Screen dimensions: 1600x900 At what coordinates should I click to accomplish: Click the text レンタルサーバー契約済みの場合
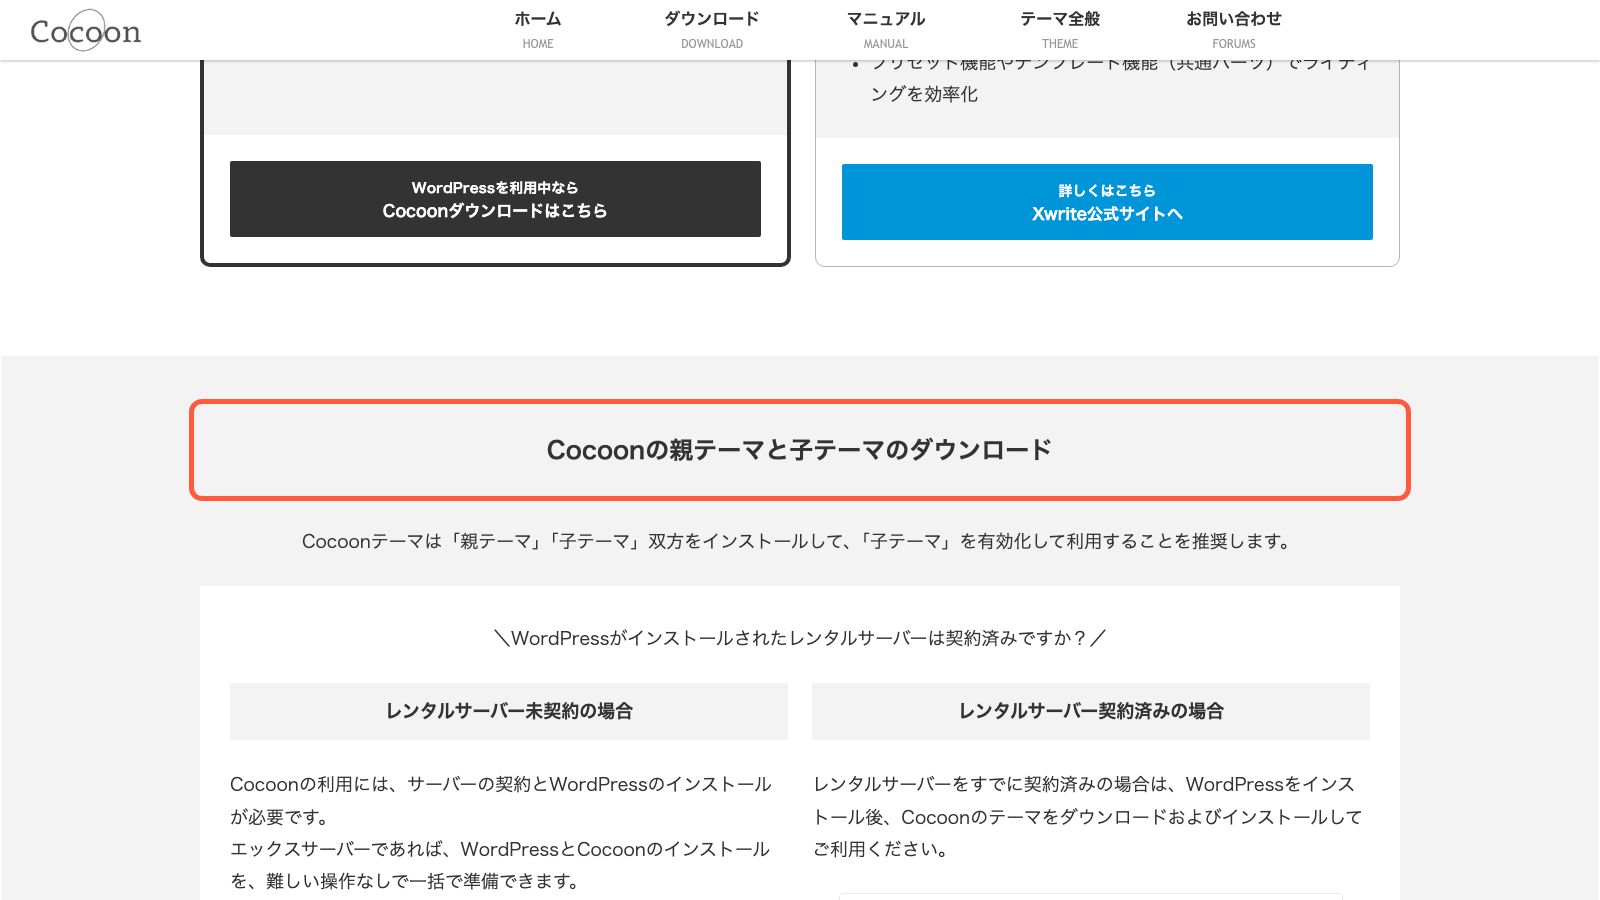1091,711
